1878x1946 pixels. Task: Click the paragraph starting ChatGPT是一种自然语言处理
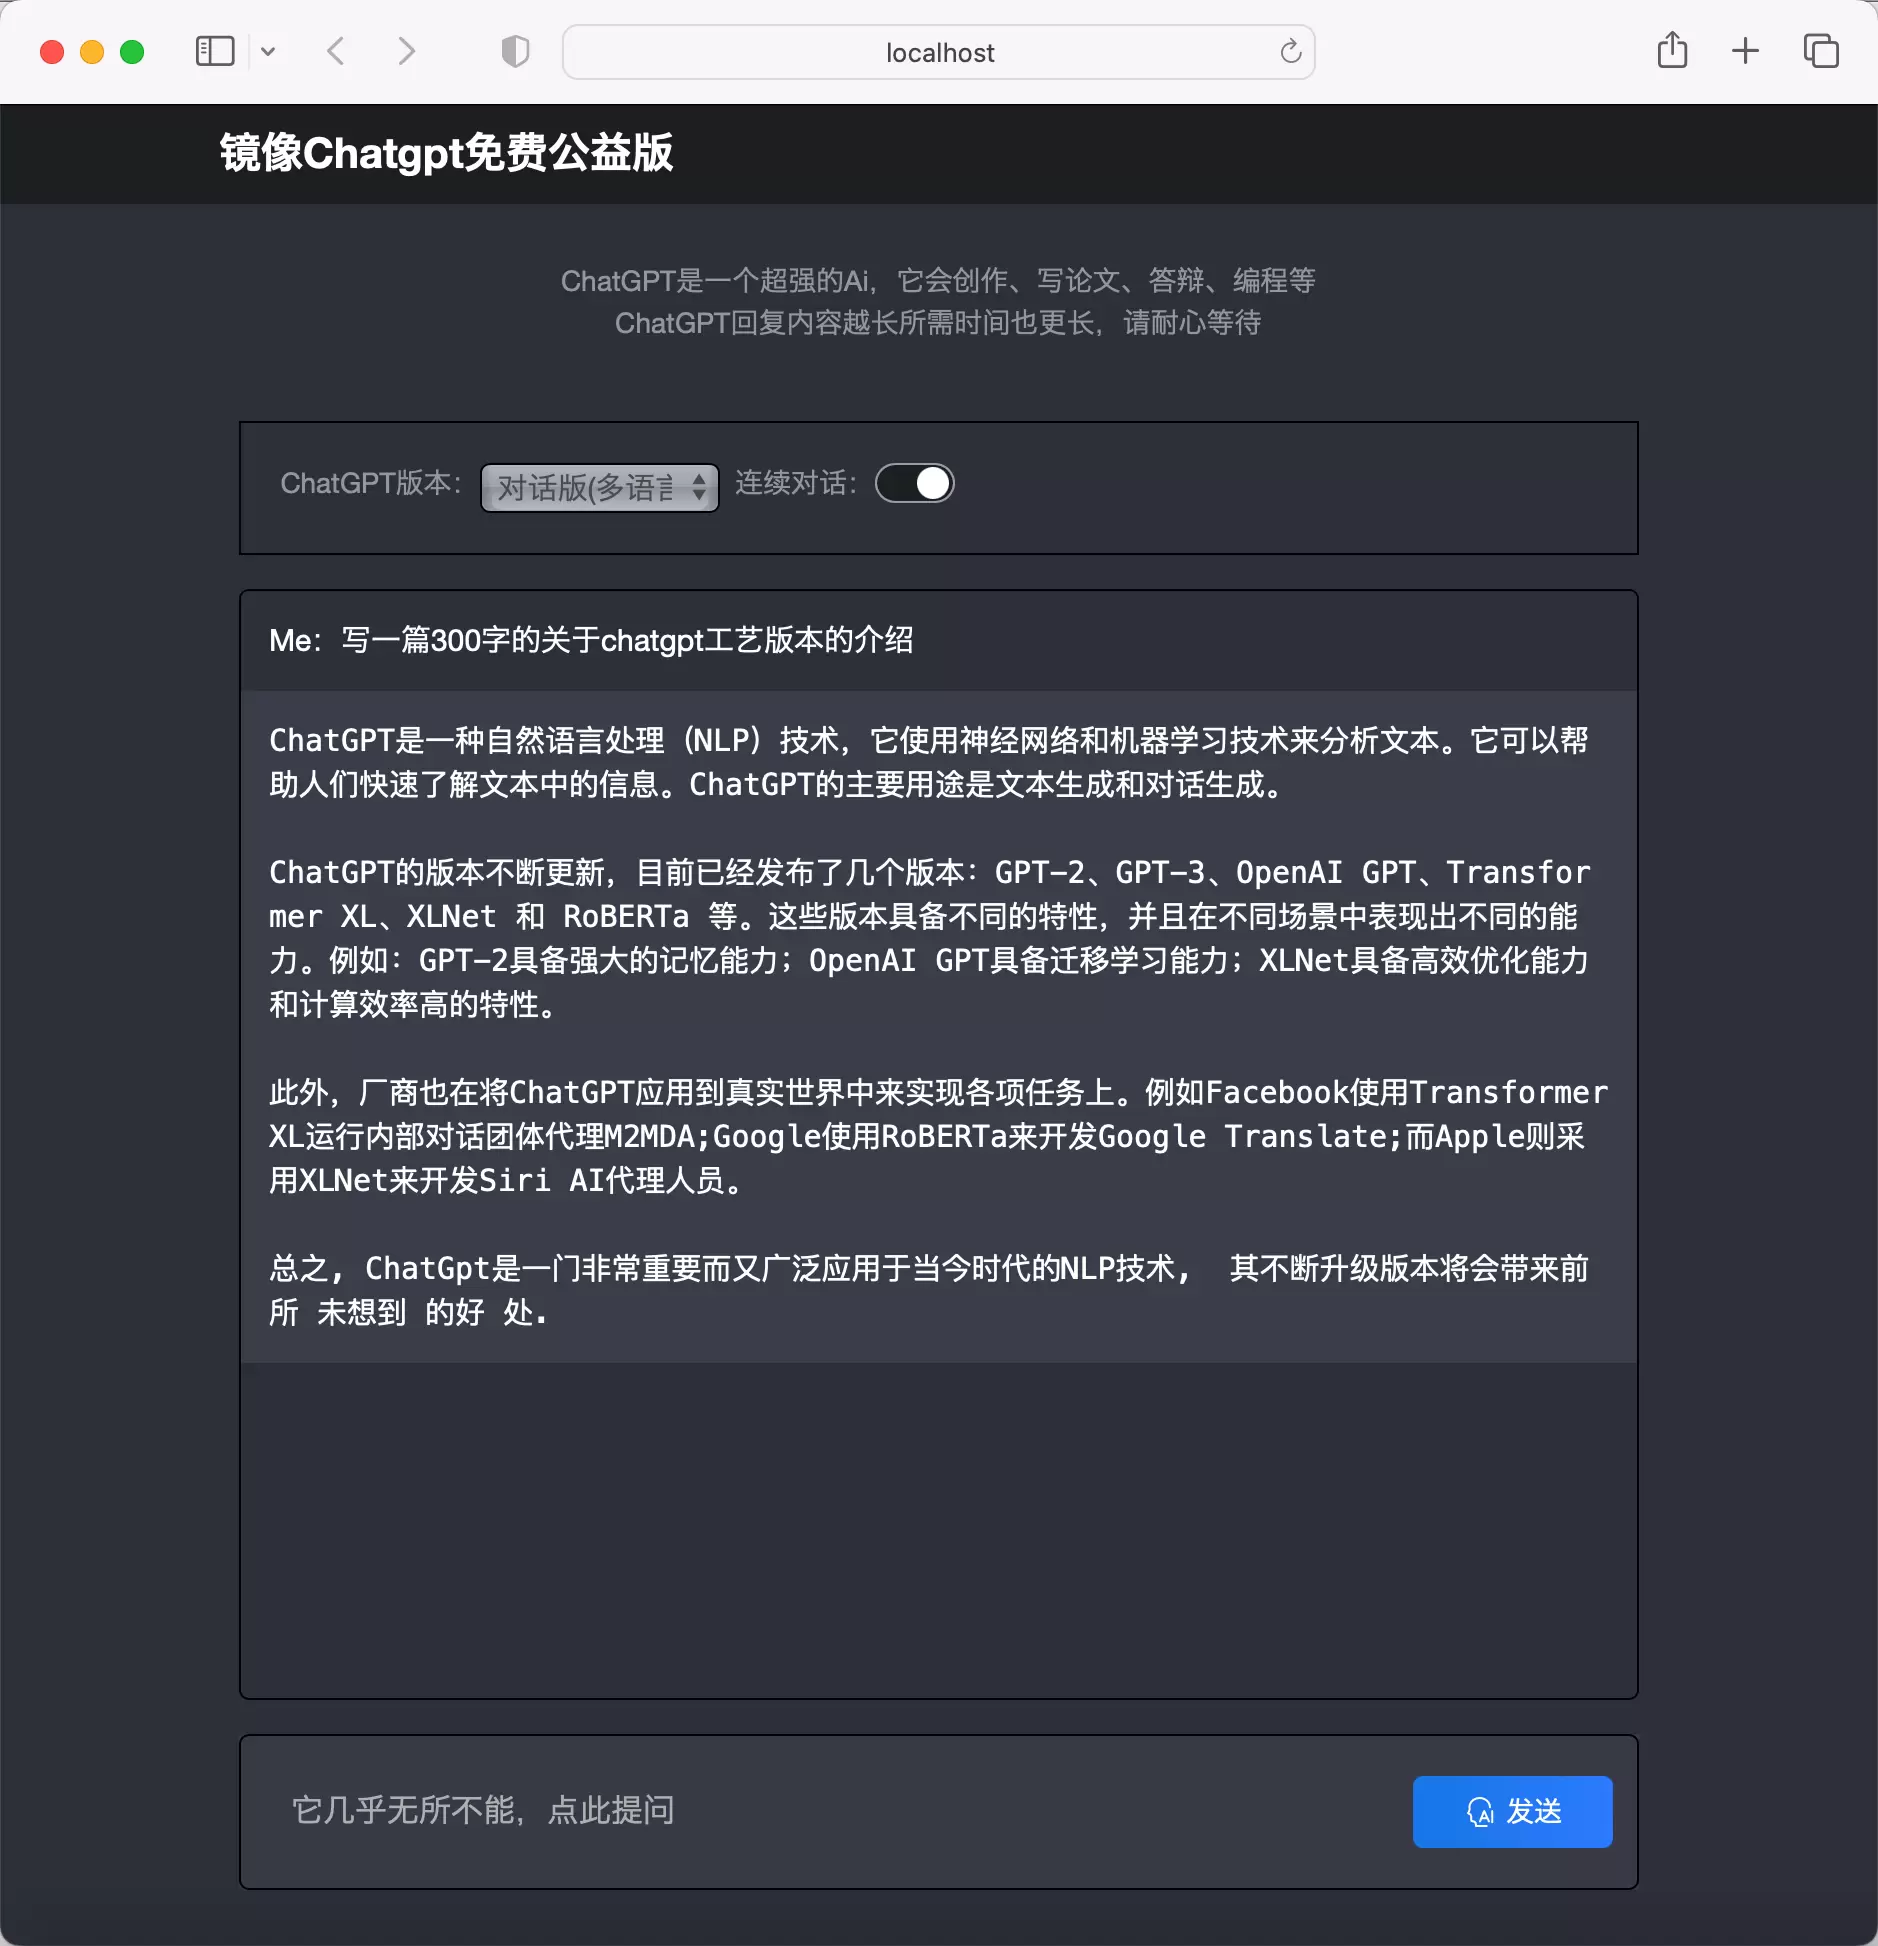928,762
